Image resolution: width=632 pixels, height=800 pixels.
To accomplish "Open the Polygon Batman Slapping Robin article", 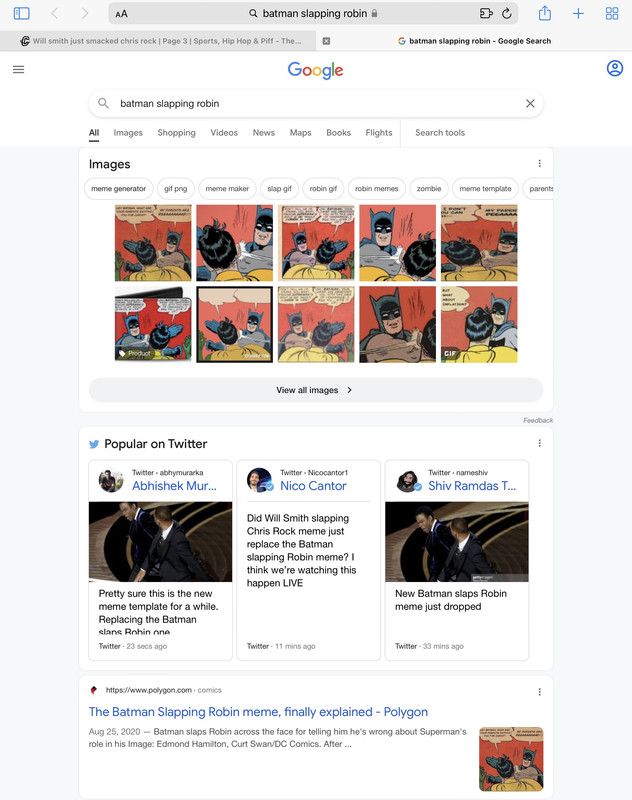I will pyautogui.click(x=258, y=712).
